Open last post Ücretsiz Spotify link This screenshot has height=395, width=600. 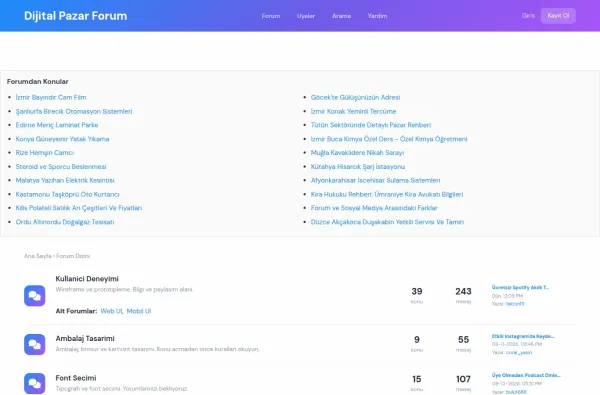520,287
